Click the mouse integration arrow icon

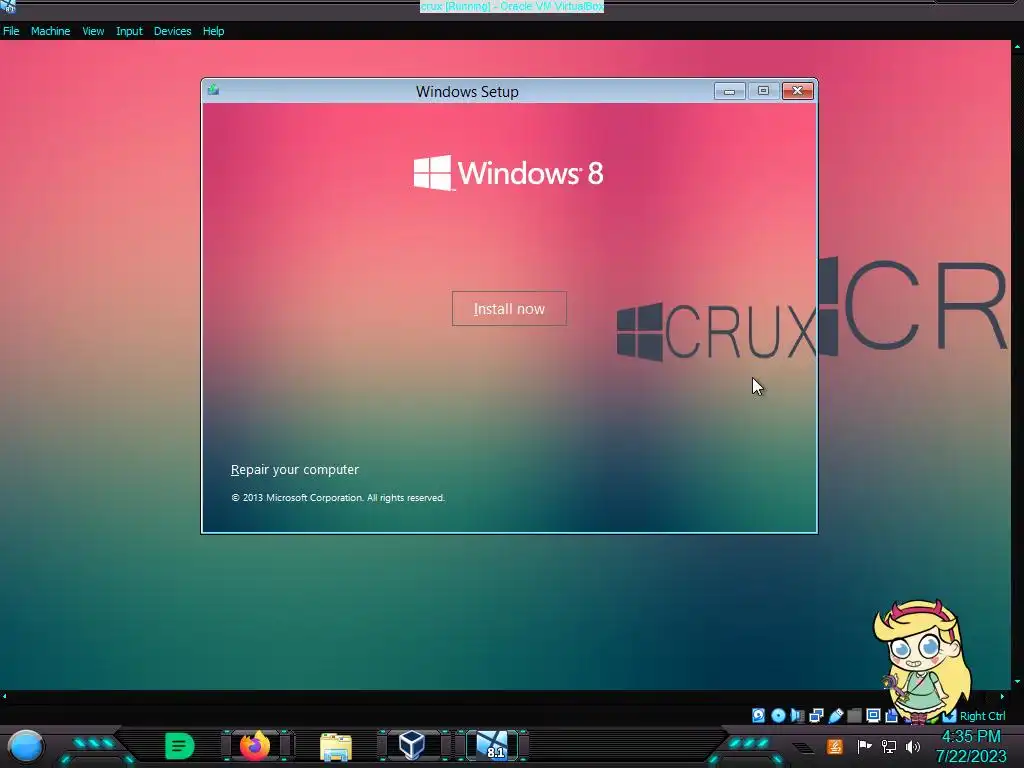[x=950, y=716]
